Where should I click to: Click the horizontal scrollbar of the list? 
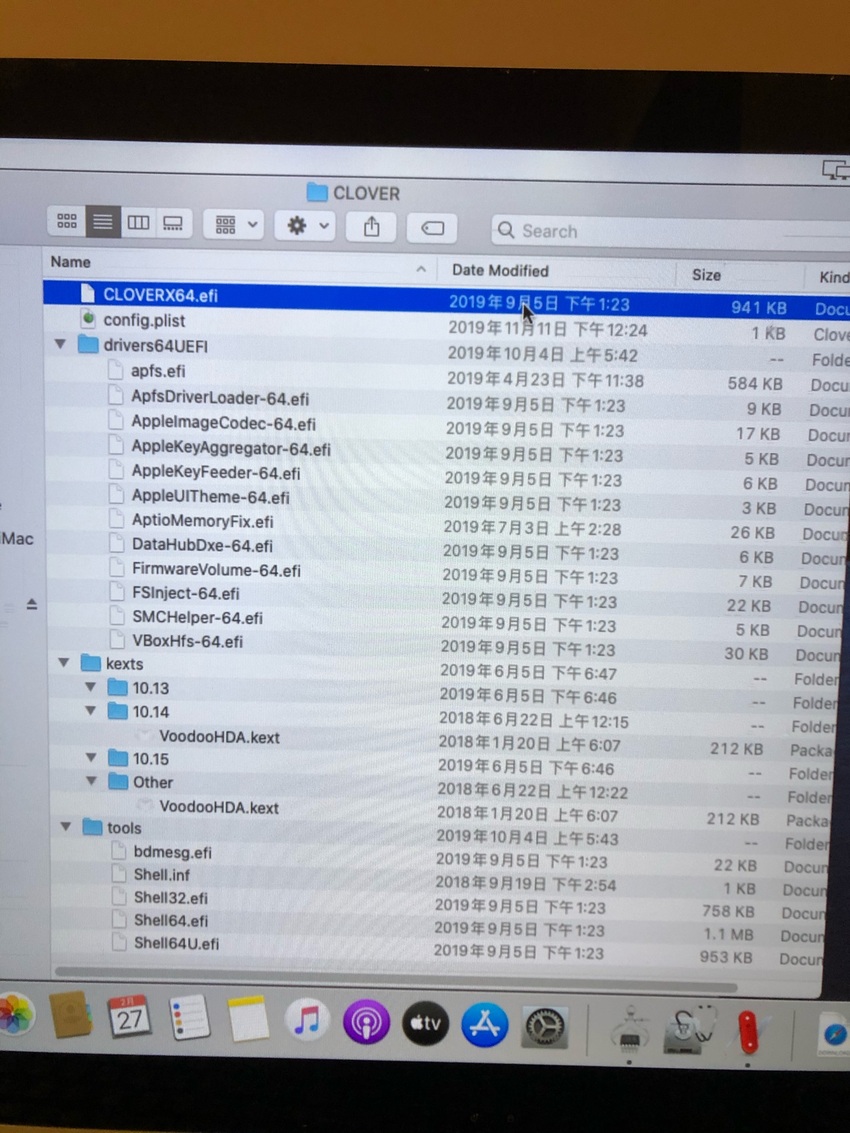click(x=396, y=979)
